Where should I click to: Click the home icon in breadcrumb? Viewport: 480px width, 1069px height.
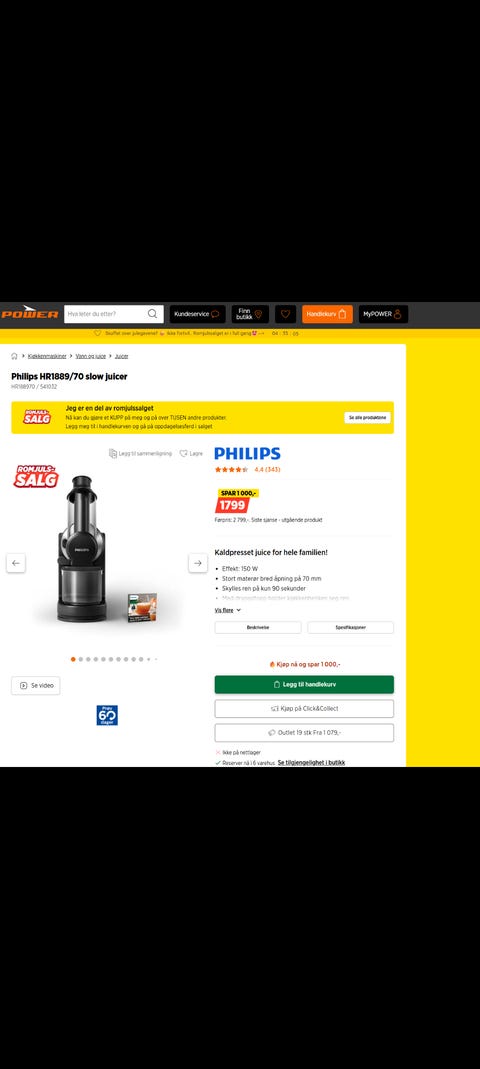(x=14, y=356)
